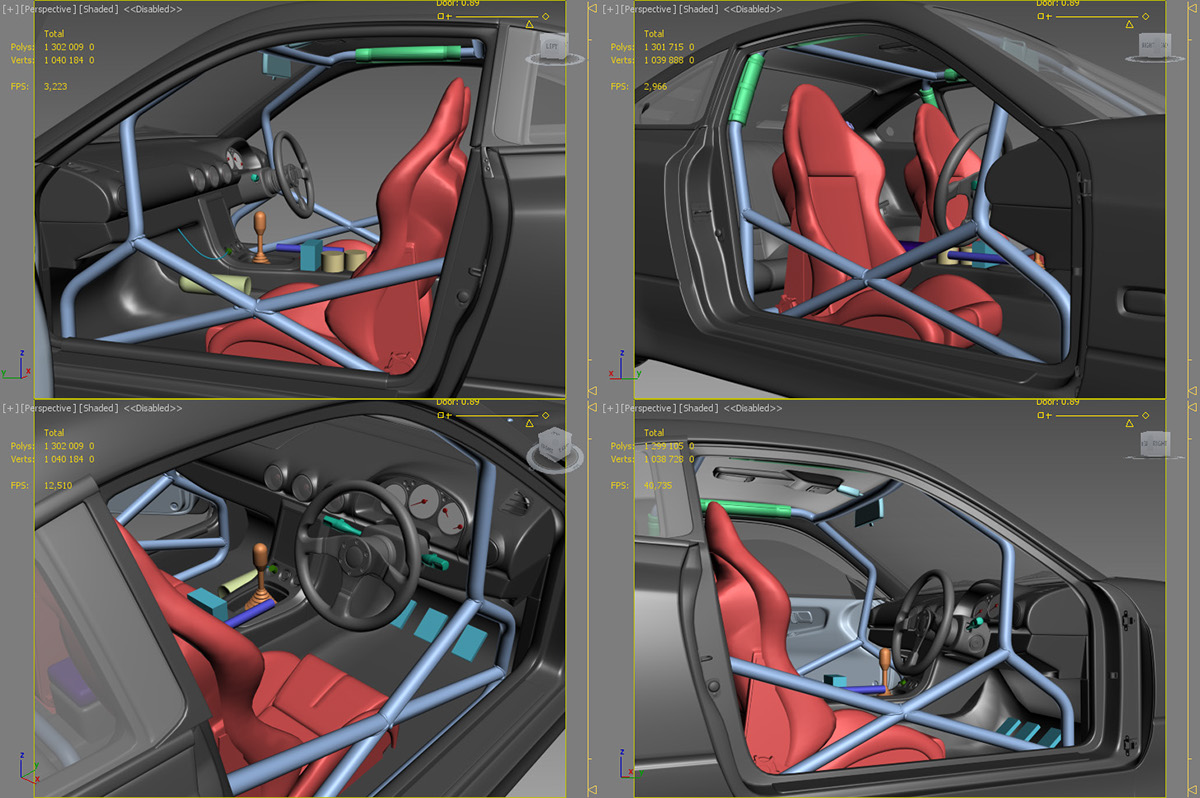Click the LEFT ViewCube in top-left viewport
The height and width of the screenshot is (798, 1200).
553,47
